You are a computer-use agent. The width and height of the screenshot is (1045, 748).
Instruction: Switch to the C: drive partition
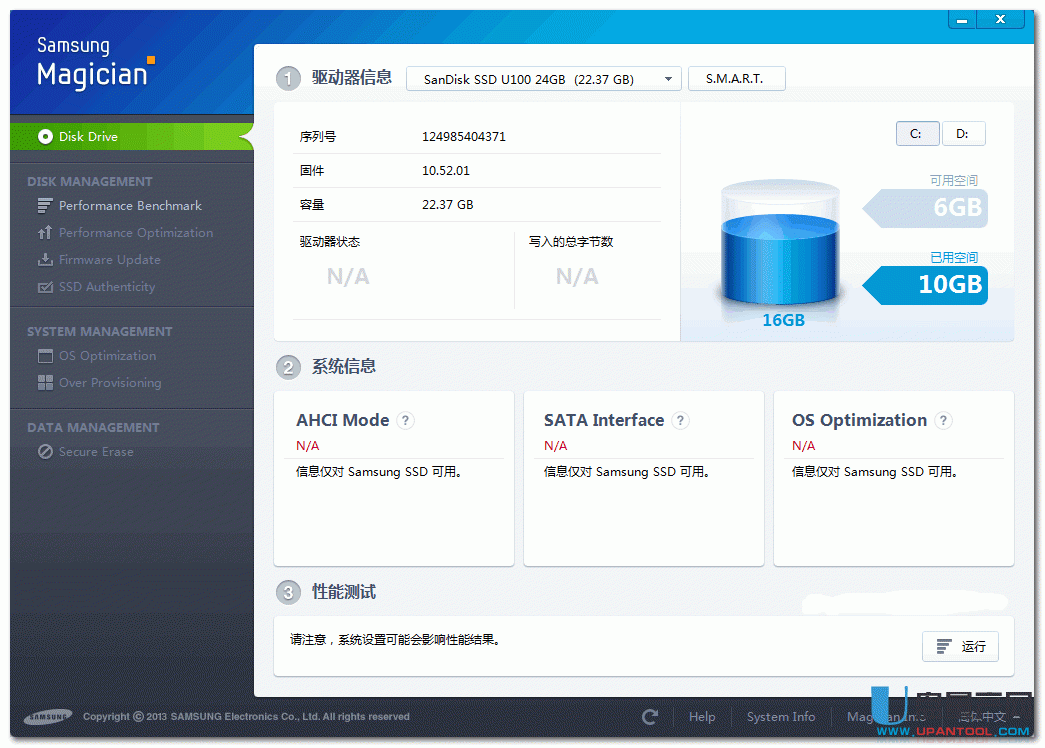pyautogui.click(x=917, y=134)
